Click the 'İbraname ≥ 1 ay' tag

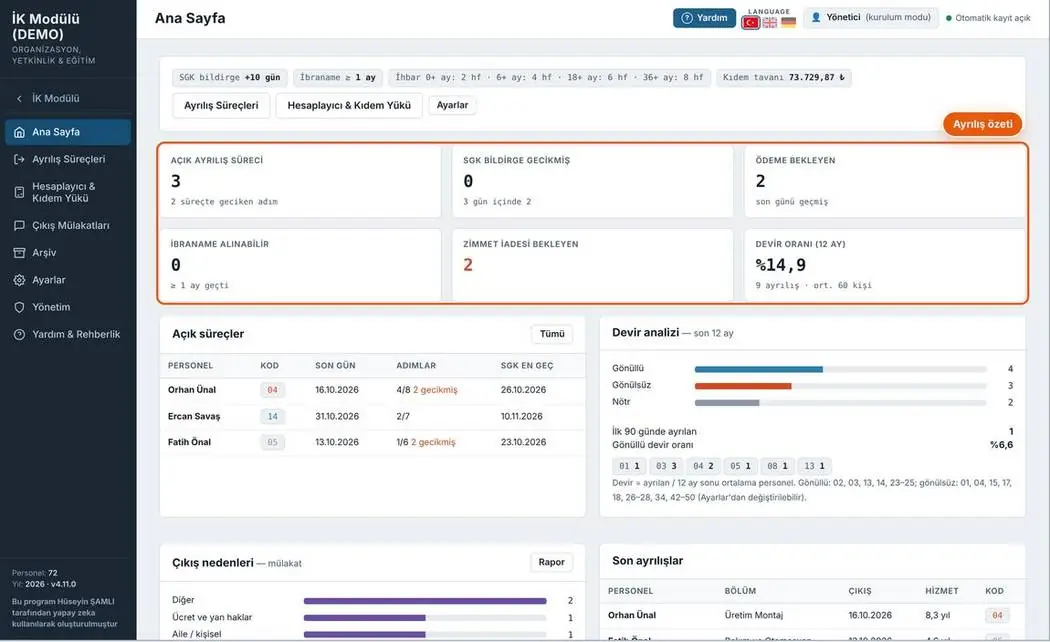338,78
